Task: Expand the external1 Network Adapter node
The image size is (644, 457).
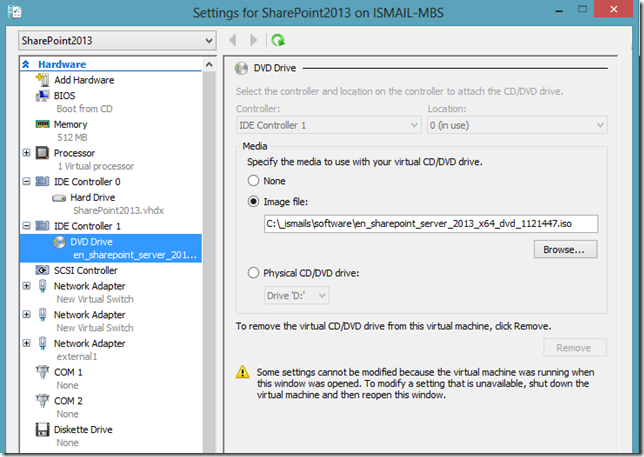Action: (x=26, y=343)
